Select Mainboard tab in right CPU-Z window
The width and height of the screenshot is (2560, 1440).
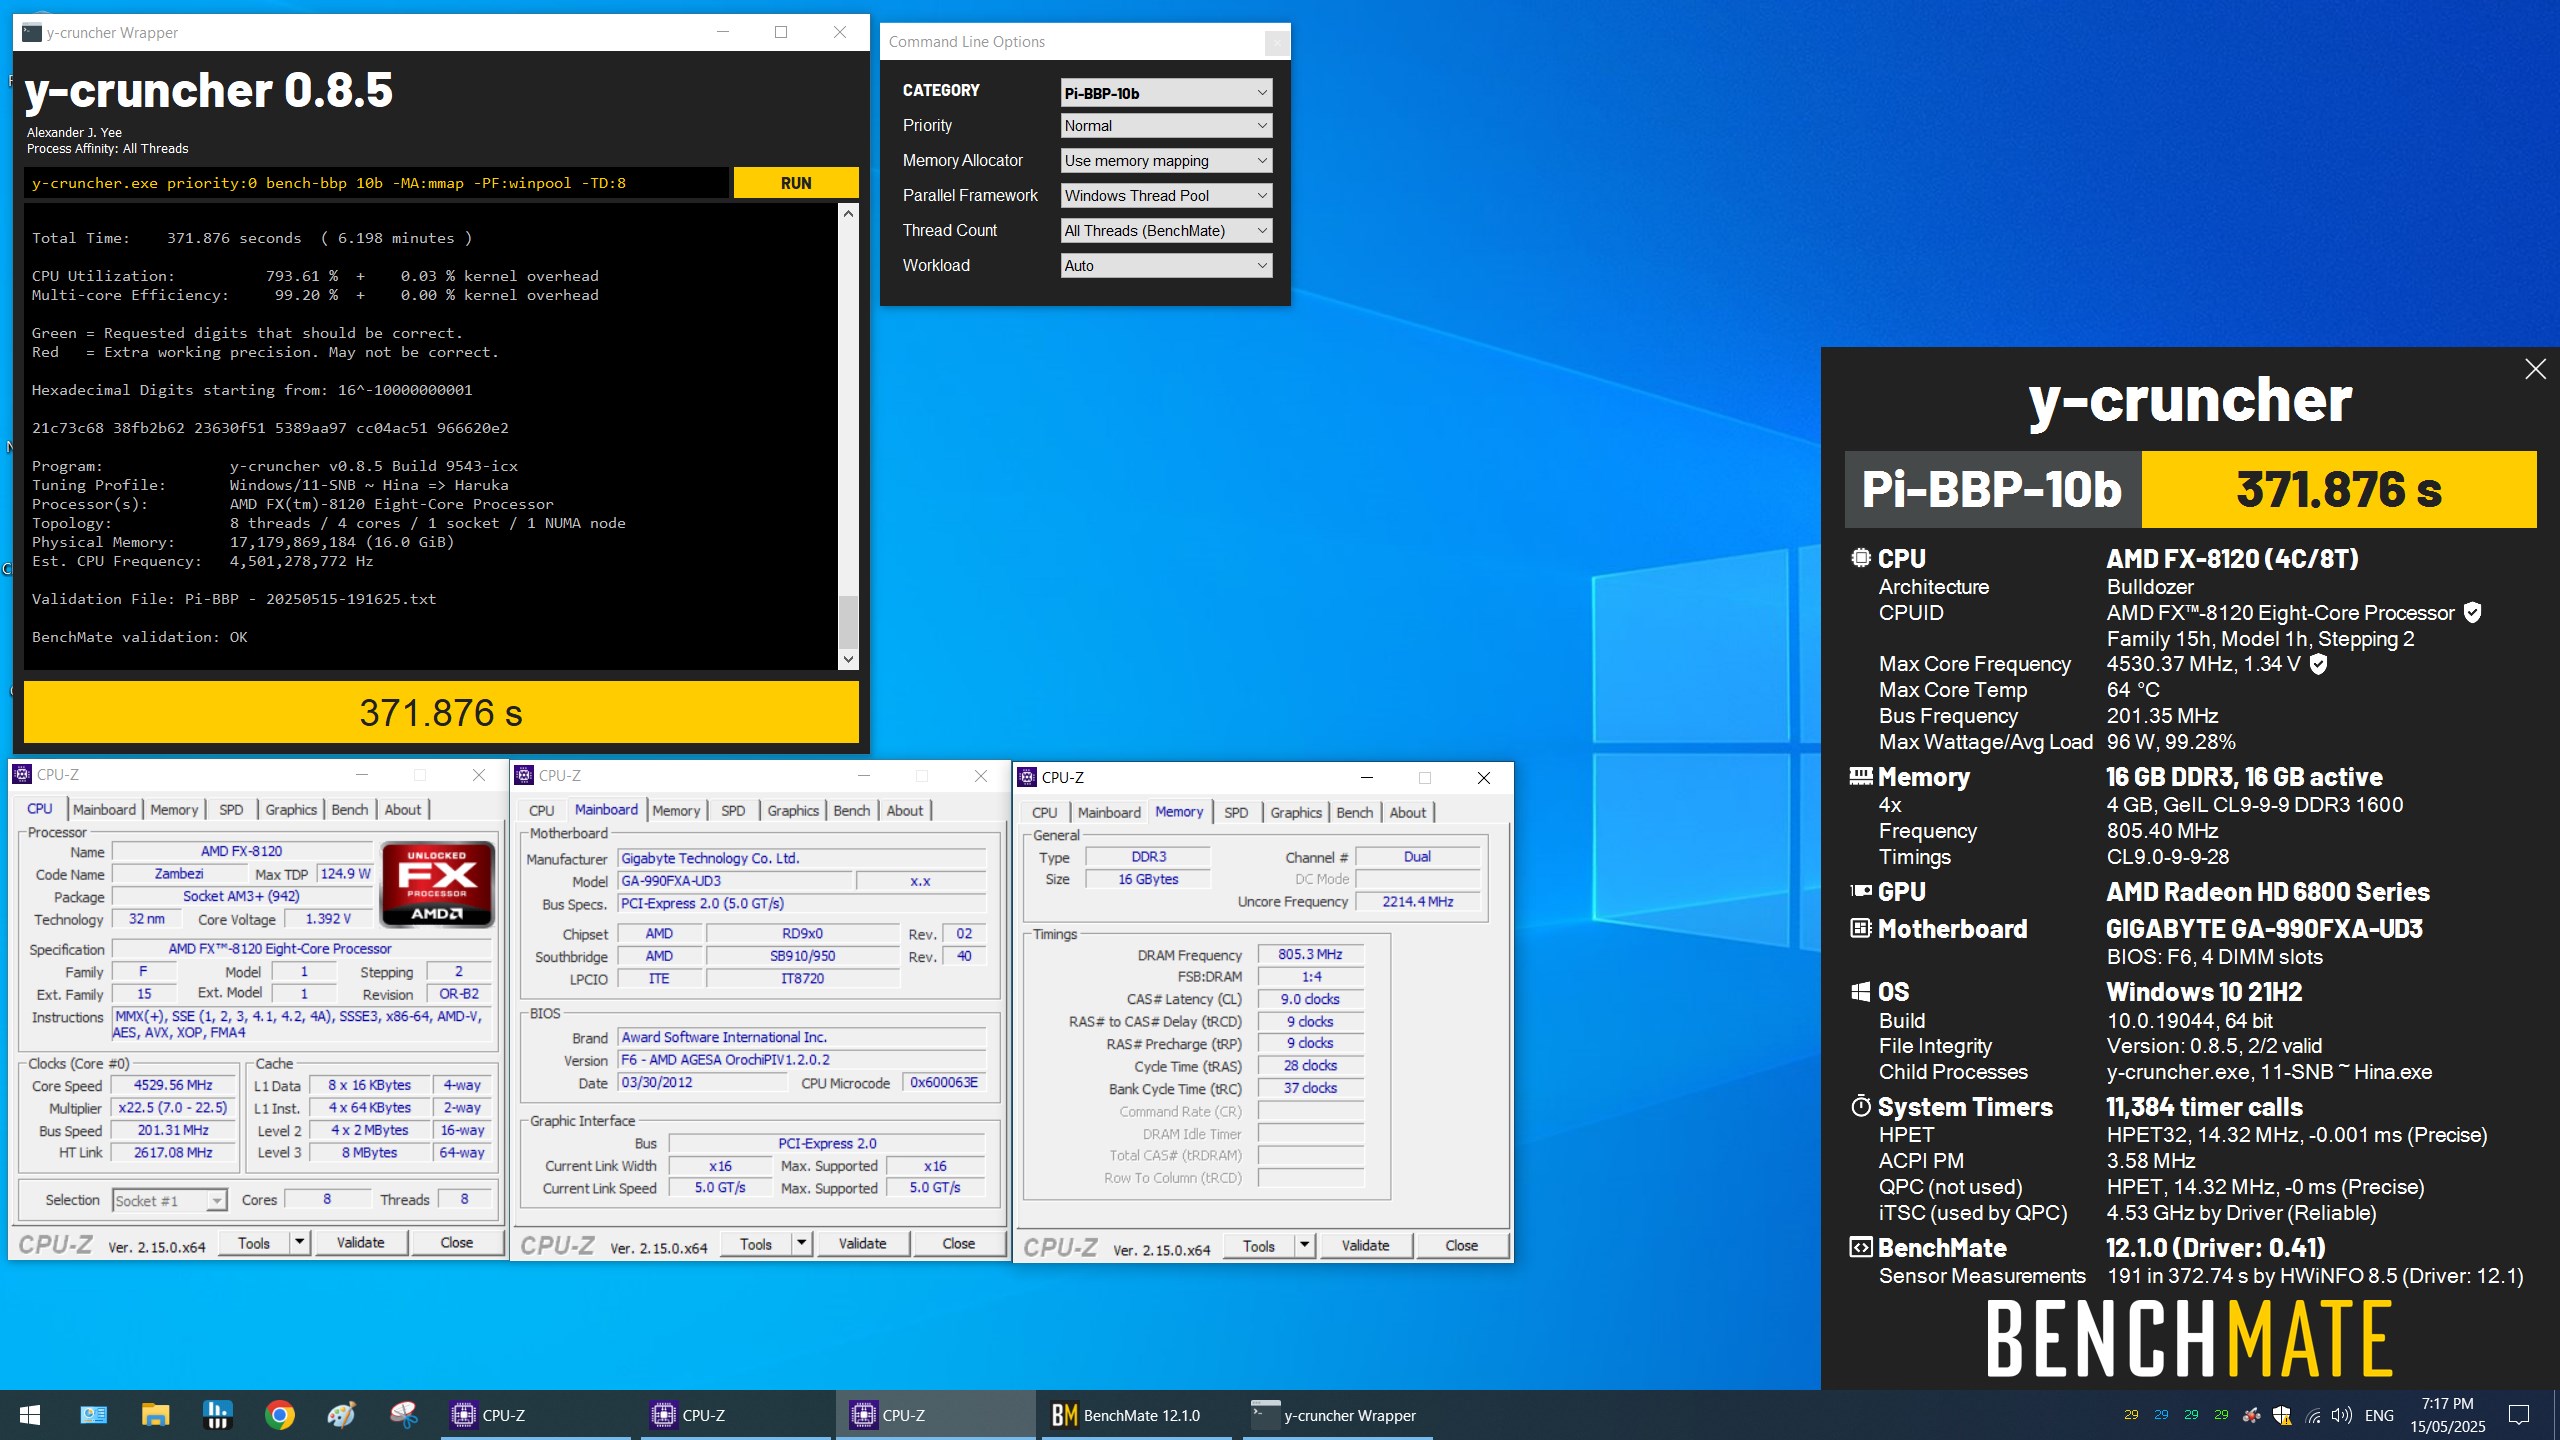click(x=1109, y=812)
